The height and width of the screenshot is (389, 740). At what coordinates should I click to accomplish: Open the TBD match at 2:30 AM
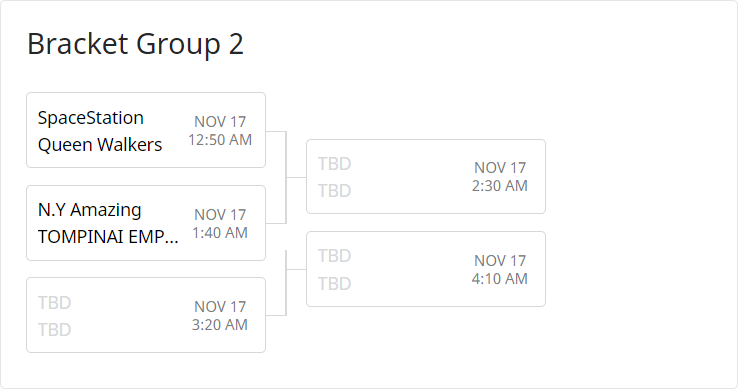tap(426, 177)
